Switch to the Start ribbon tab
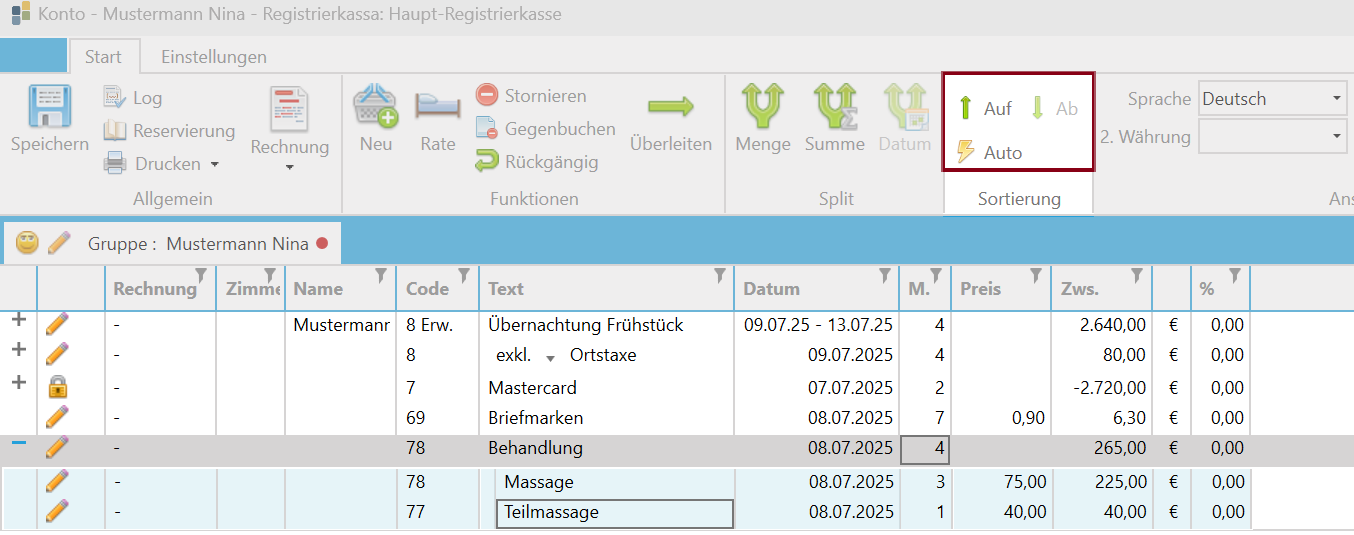Image resolution: width=1354 pixels, height=535 pixels. click(x=104, y=57)
